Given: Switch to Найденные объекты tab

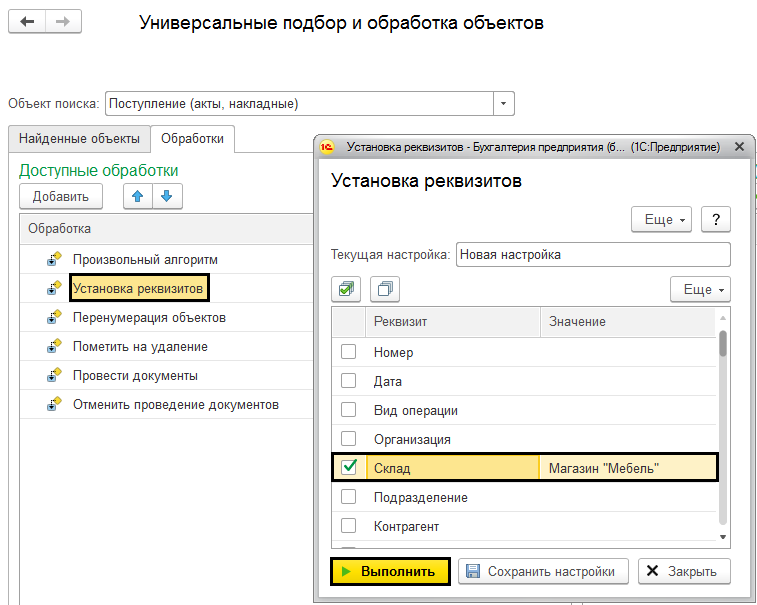Looking at the screenshot, I should (78, 139).
